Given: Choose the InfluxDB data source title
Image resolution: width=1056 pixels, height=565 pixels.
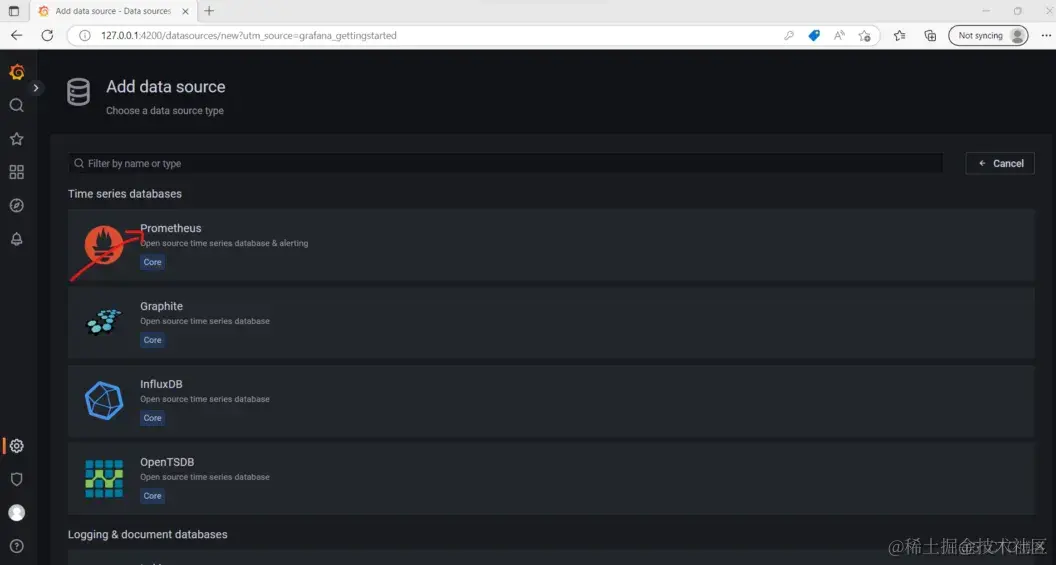Looking at the screenshot, I should point(161,385).
